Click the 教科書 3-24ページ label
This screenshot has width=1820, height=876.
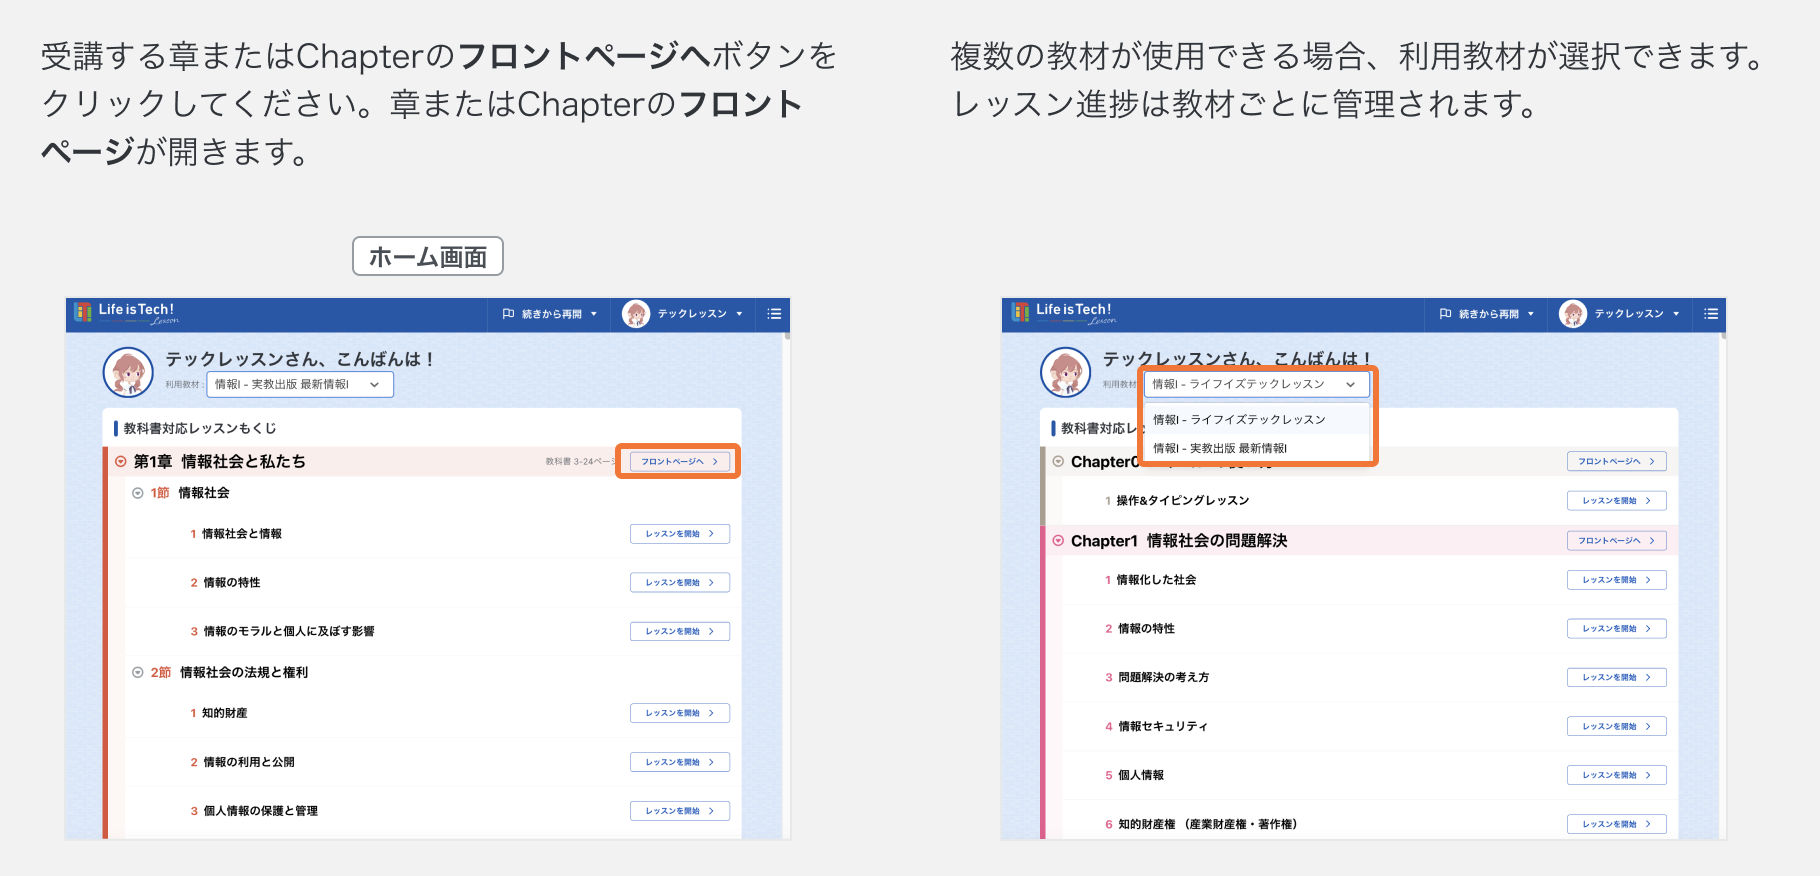580,462
